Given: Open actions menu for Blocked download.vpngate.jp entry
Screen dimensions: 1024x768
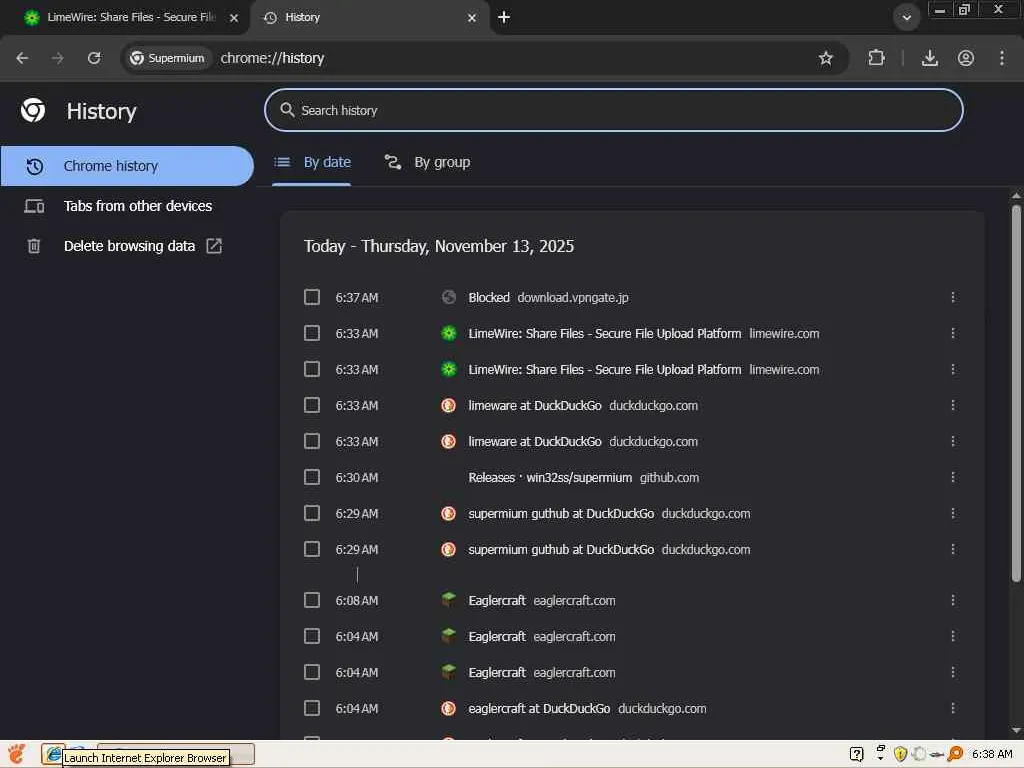Looking at the screenshot, I should coord(953,297).
